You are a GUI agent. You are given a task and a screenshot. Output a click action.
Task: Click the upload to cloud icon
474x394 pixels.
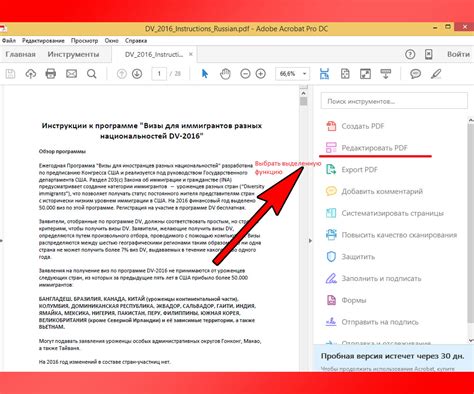[x=31, y=74]
